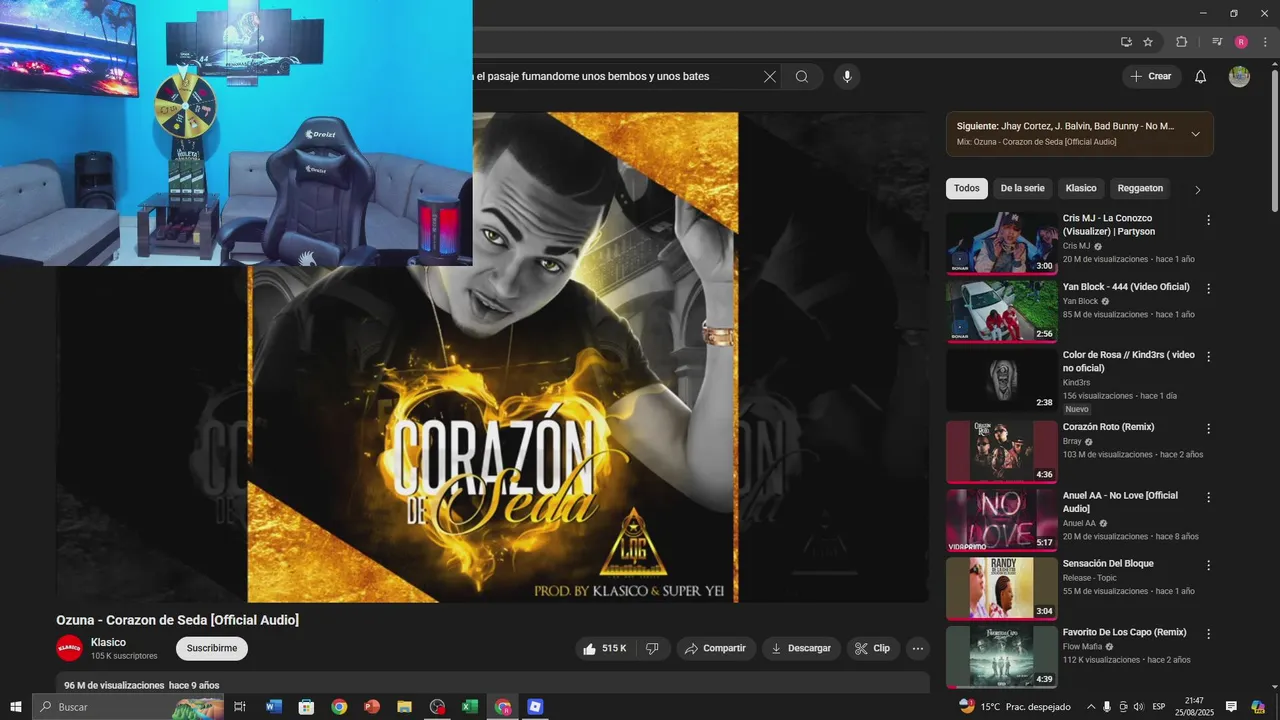This screenshot has width=1280, height=720.
Task: Open the Corazón Roto (Remix) title
Action: pyautogui.click(x=1108, y=427)
